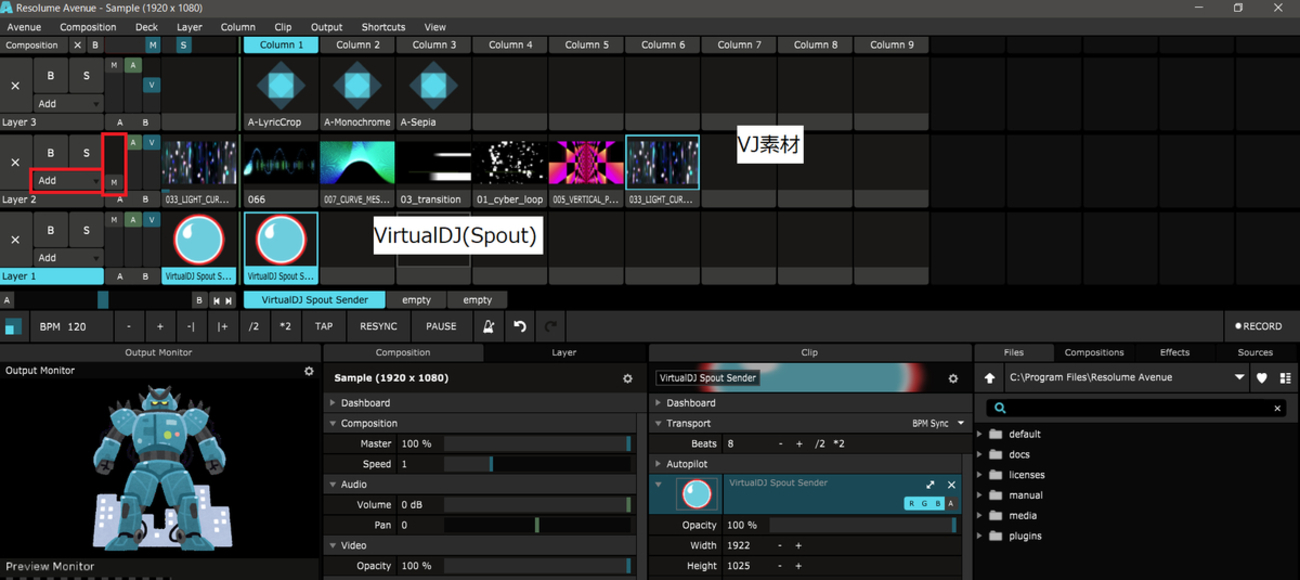Toggle Solo S on Layer 2

86,153
